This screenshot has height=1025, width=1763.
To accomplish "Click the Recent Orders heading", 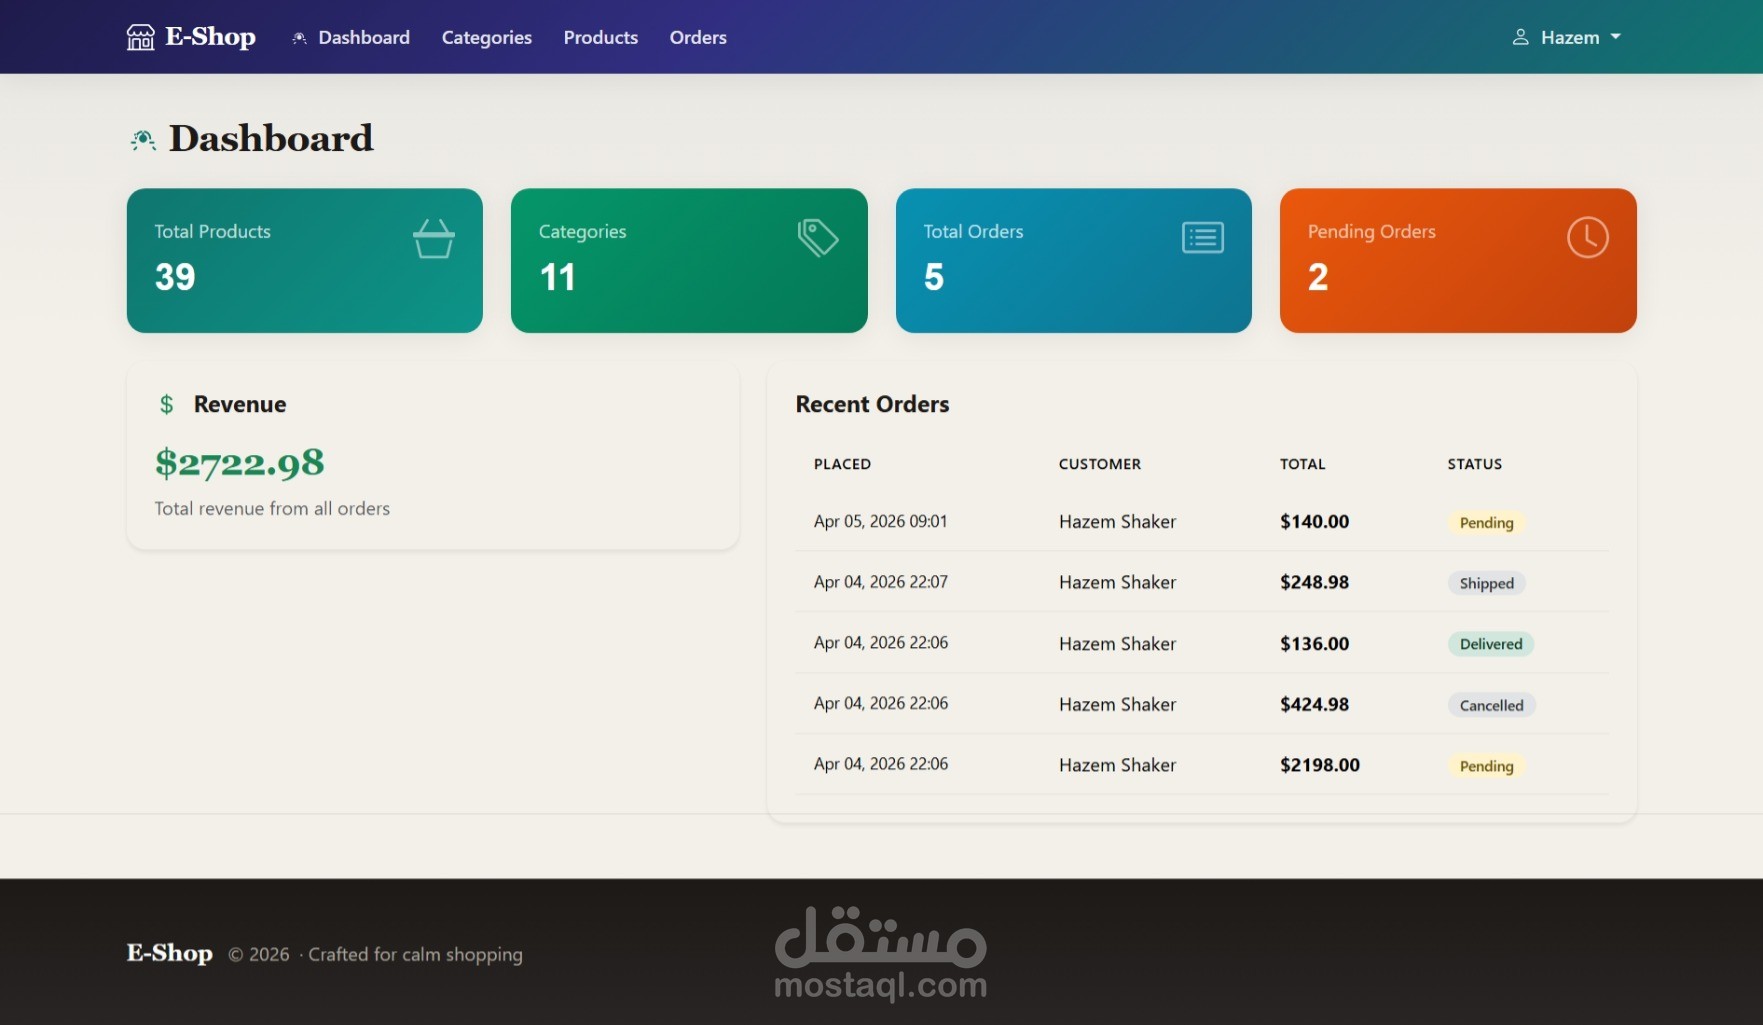I will [872, 404].
